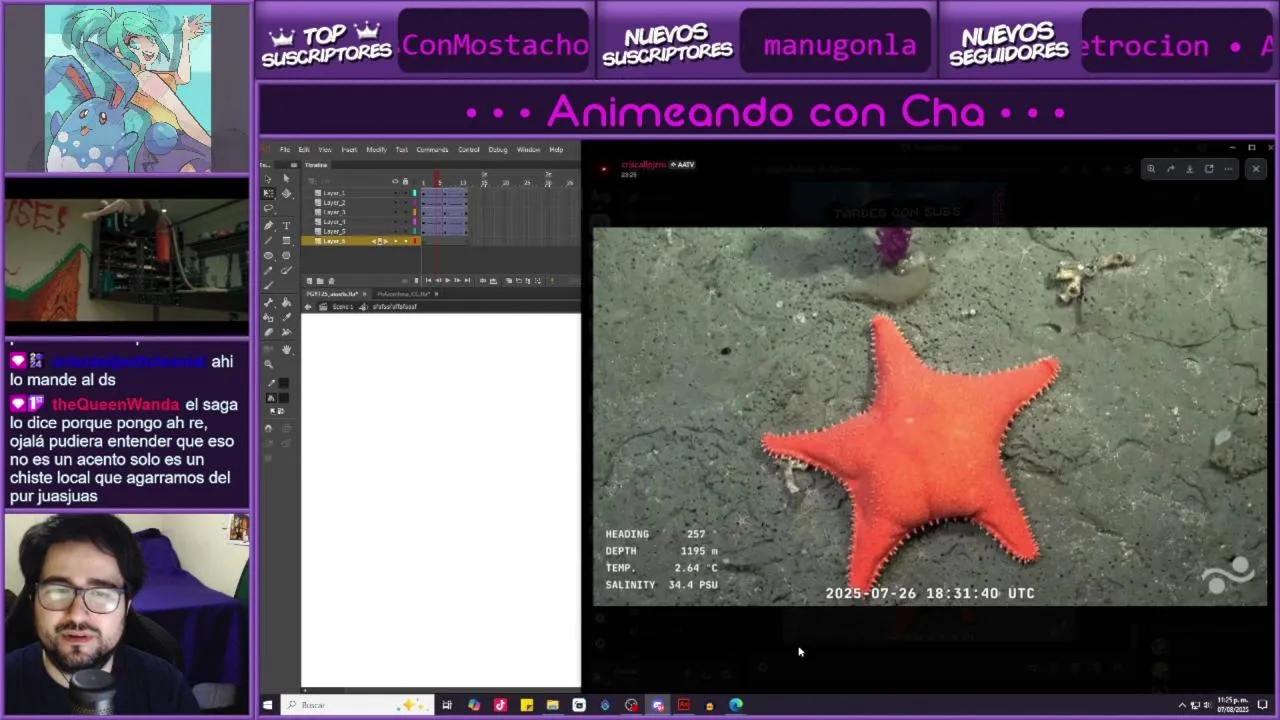The image size is (1280, 720).
Task: Click the Buscar taskbar search box
Action: tap(355, 705)
